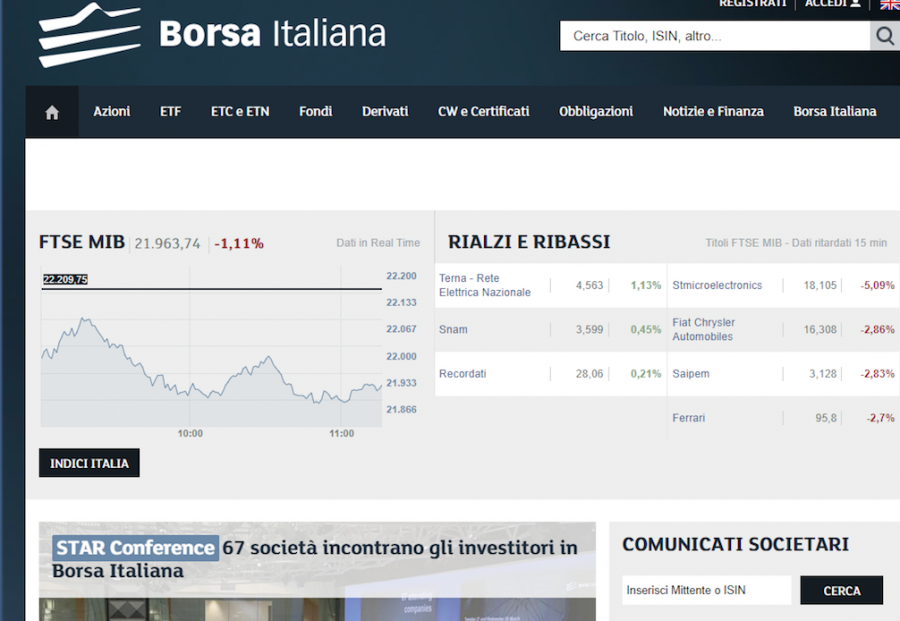Open Notizie e Finanza menu
This screenshot has height=621, width=900.
(713, 112)
